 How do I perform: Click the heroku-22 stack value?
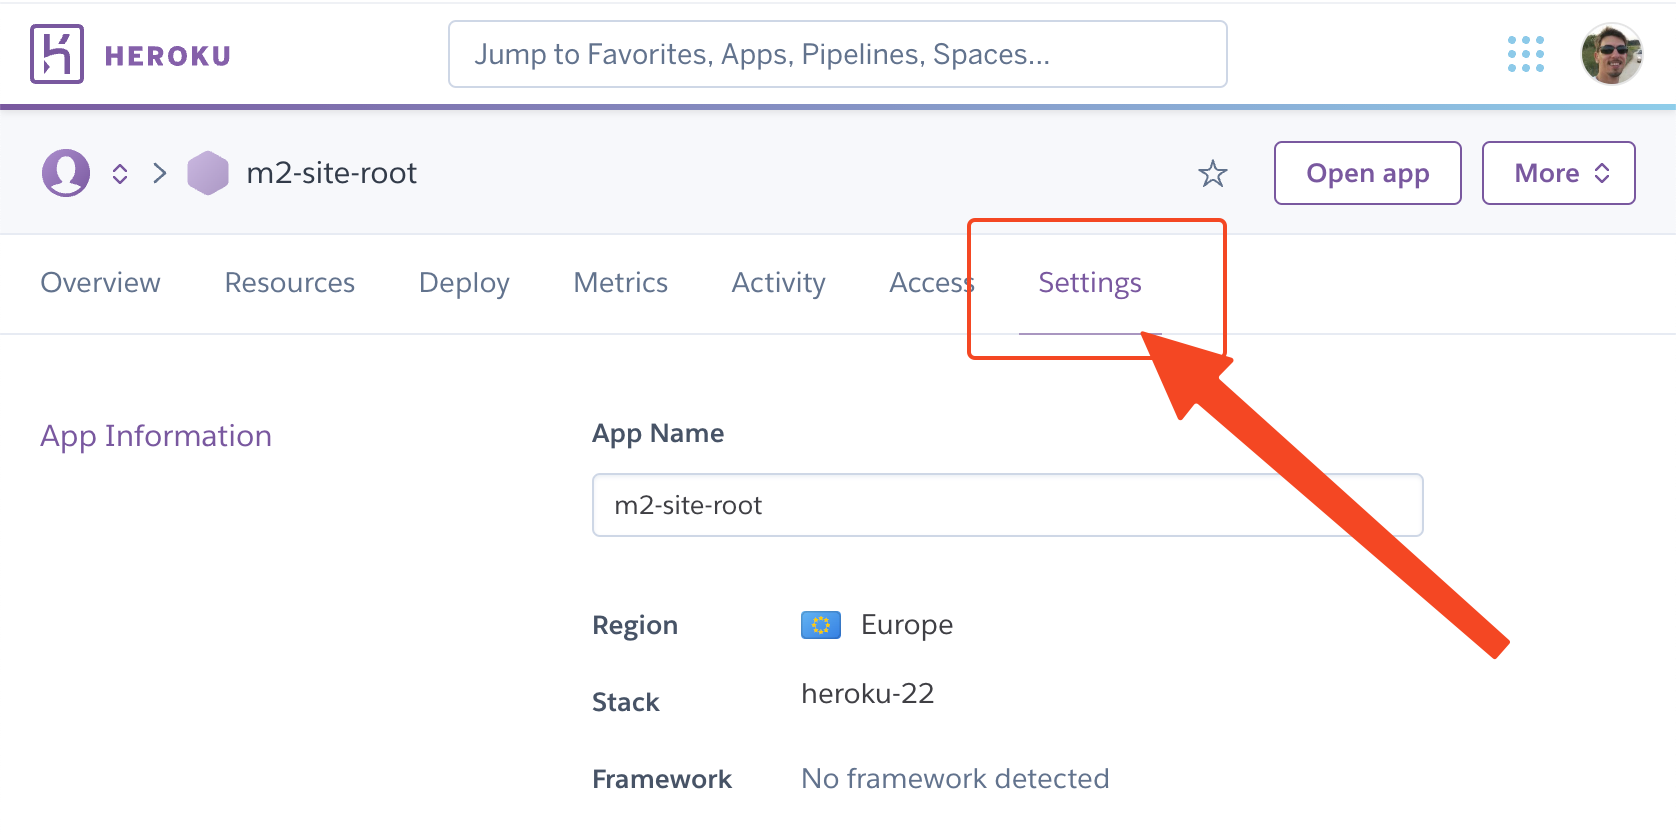[x=868, y=694]
